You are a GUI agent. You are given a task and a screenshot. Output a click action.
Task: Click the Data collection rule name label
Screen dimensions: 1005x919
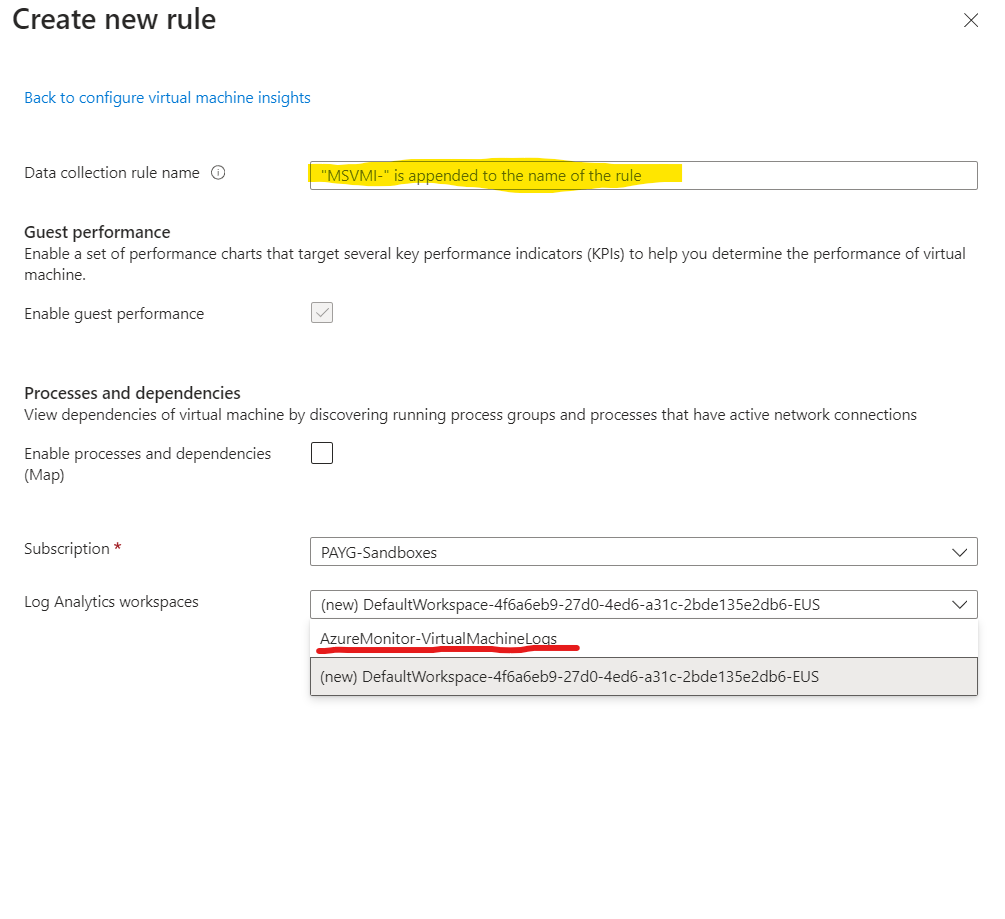coord(112,173)
